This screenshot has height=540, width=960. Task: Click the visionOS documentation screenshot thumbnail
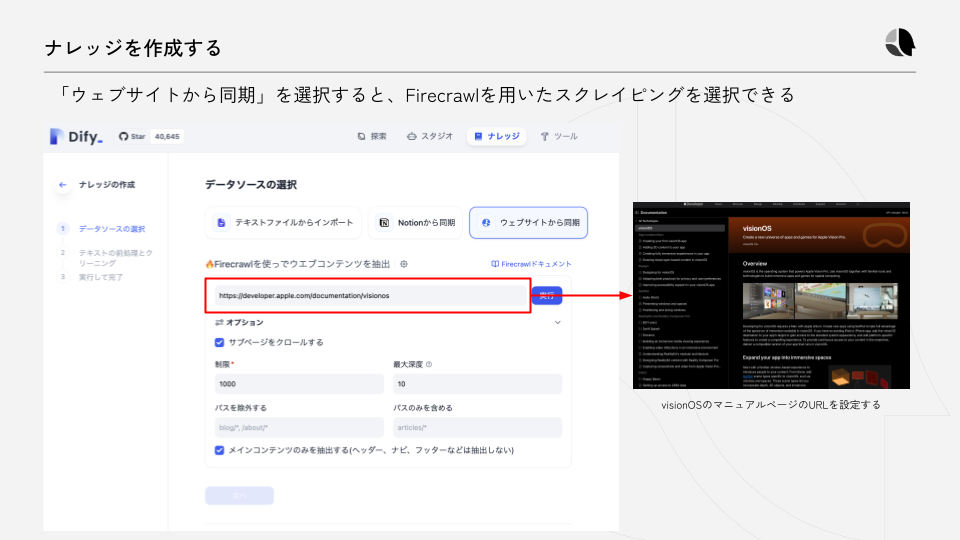(x=771, y=295)
